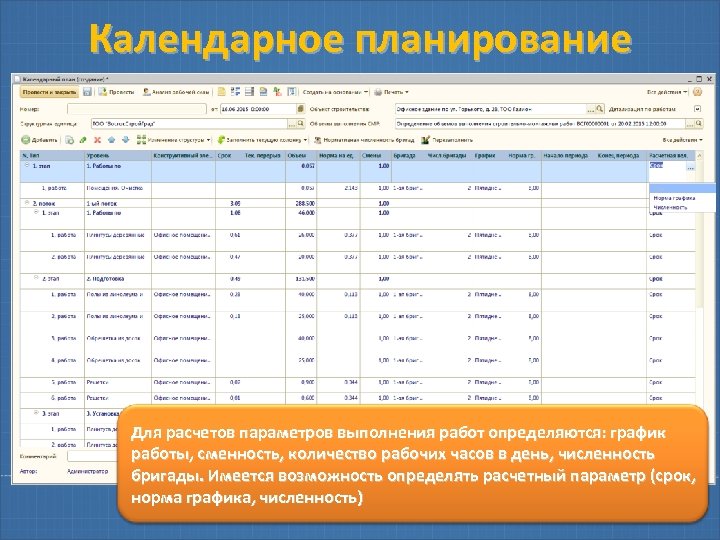Click Нормативная численность бригад toolbar button
720x540 pixels.
364,140
